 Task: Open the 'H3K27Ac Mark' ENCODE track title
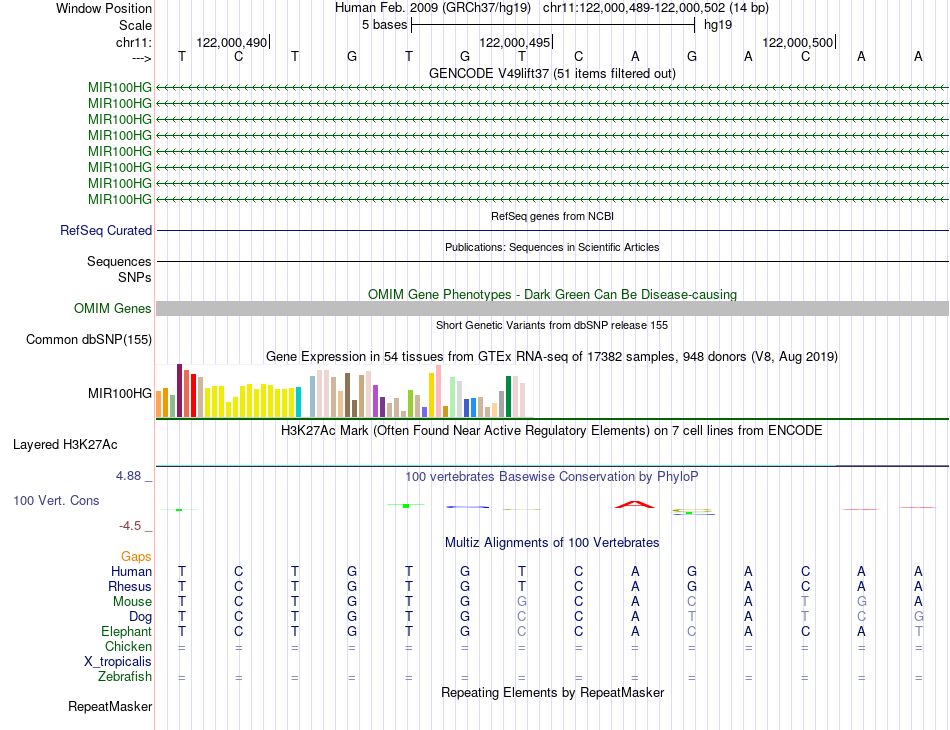(552, 431)
